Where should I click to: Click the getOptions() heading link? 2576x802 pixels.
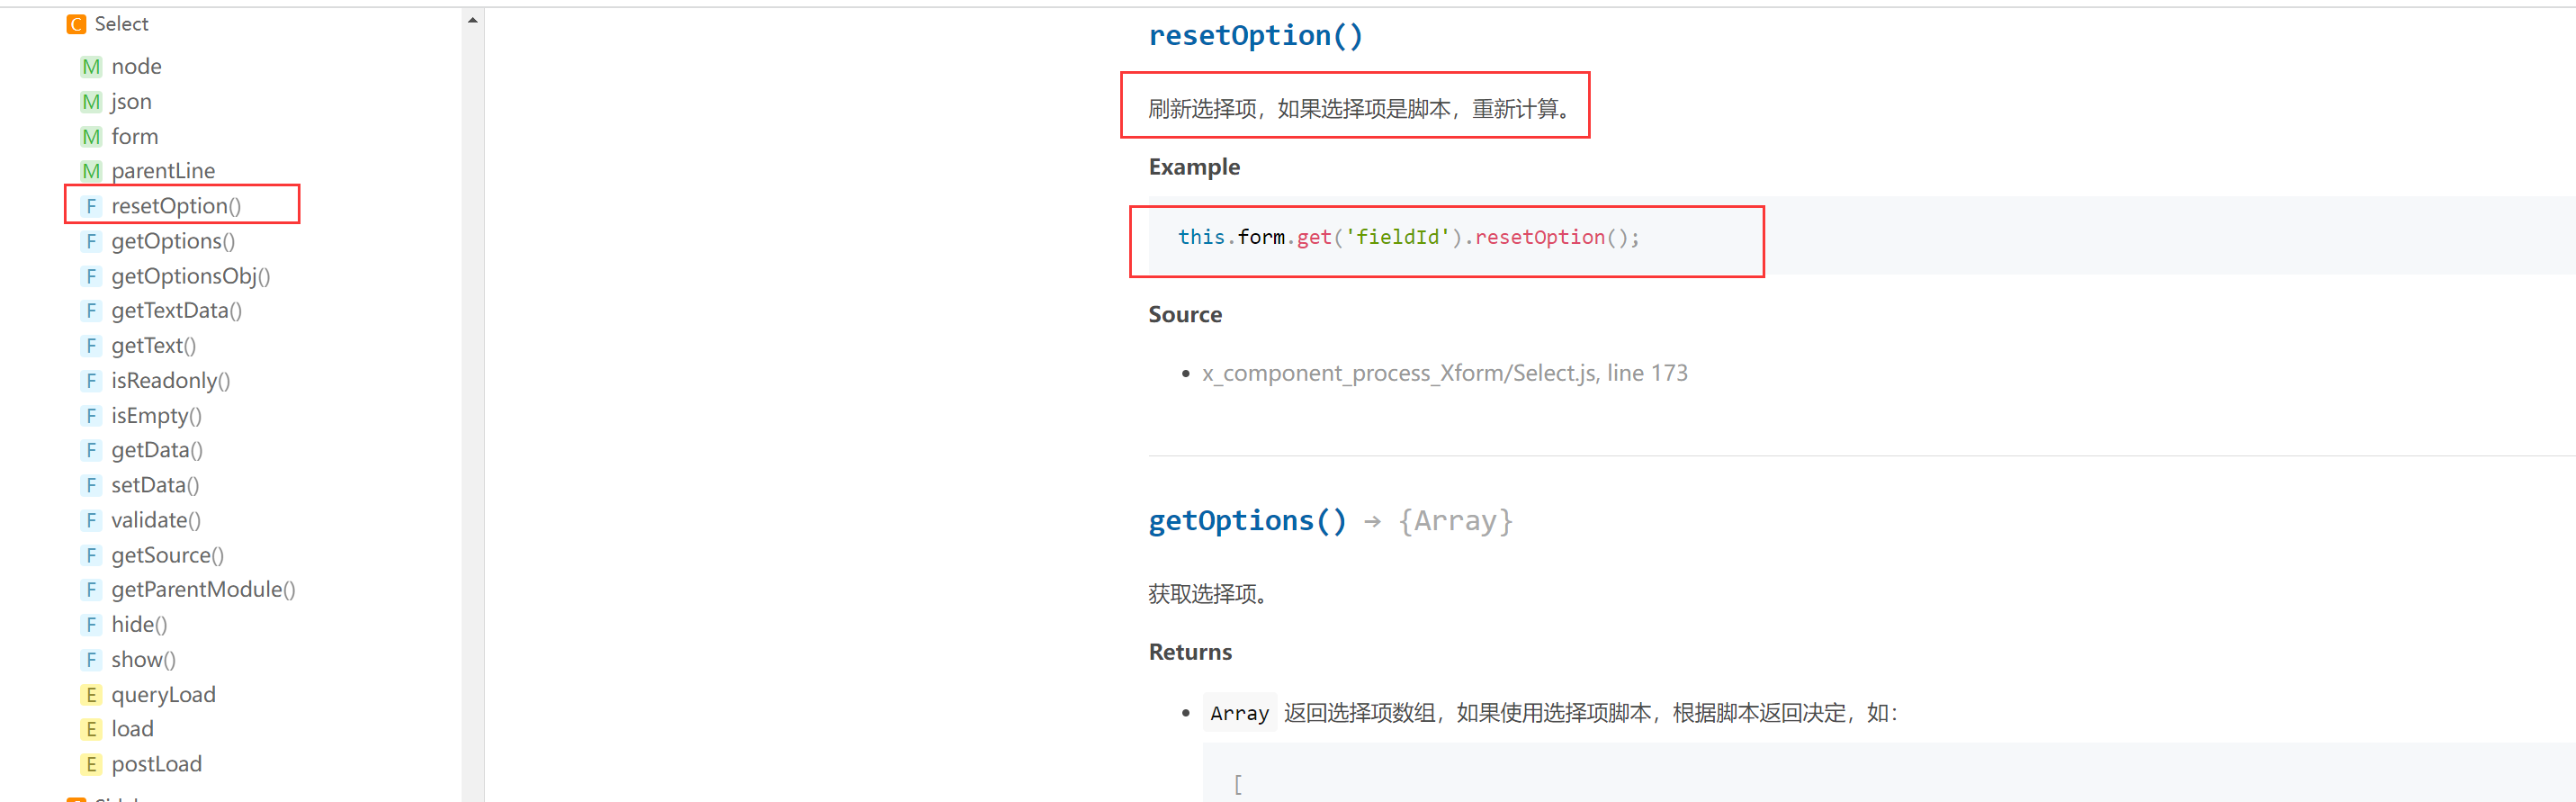[x=1247, y=521]
